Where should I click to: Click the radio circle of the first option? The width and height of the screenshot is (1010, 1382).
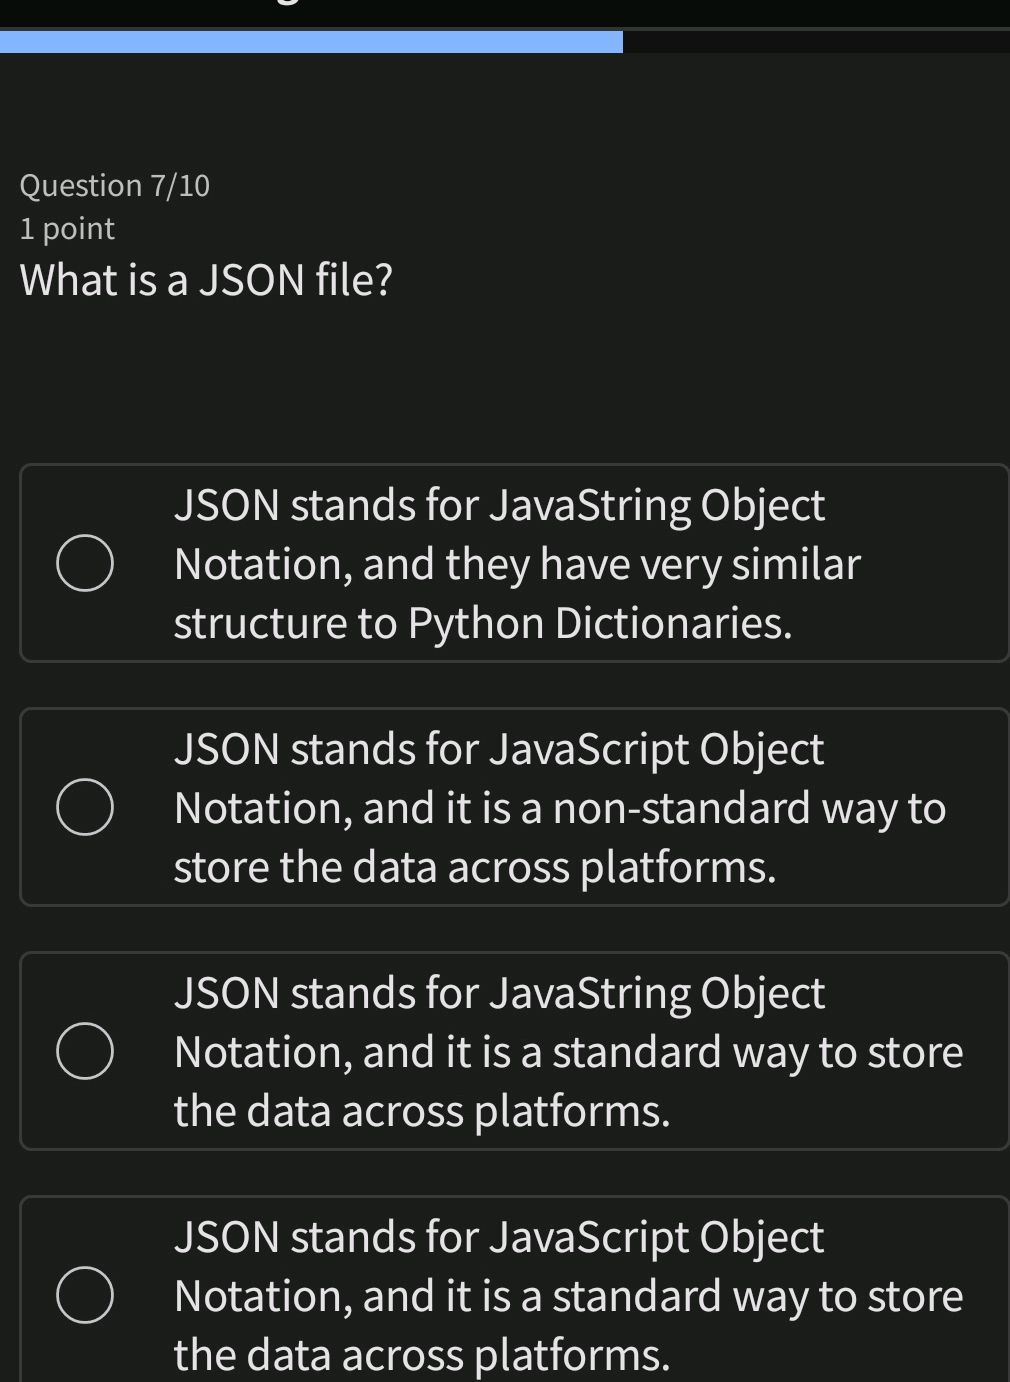pos(86,563)
